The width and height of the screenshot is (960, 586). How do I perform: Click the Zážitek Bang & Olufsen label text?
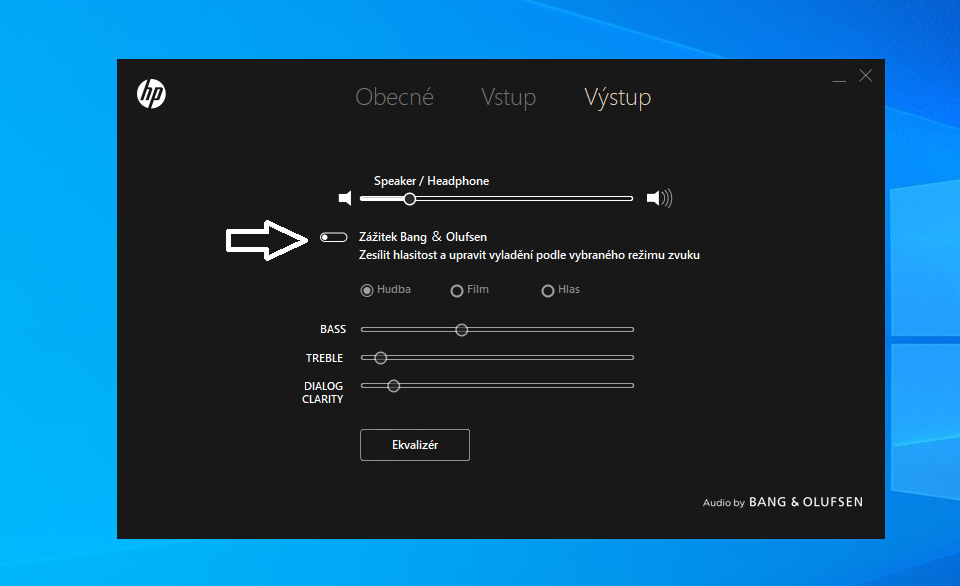coord(423,237)
